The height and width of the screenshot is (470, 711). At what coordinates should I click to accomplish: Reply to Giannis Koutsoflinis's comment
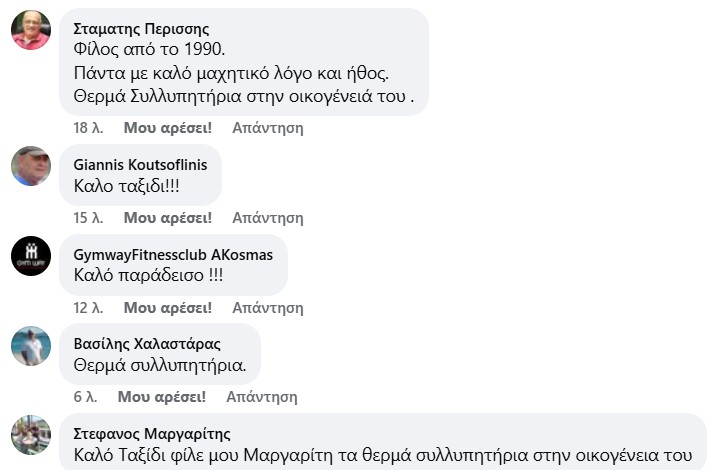(x=267, y=217)
